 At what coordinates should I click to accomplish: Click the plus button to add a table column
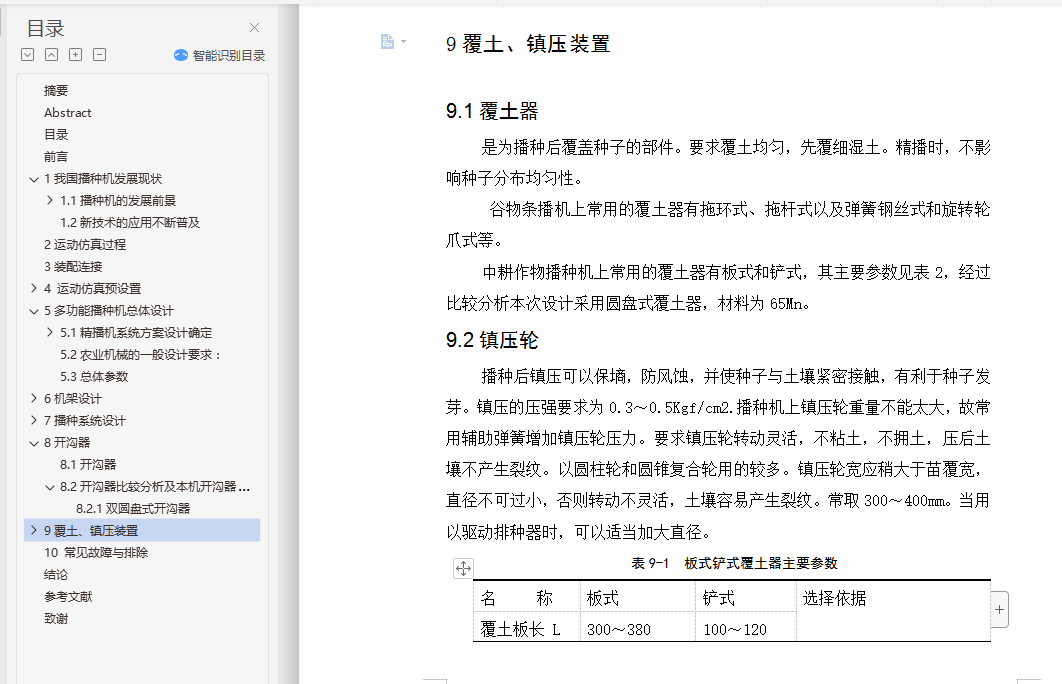click(x=999, y=610)
